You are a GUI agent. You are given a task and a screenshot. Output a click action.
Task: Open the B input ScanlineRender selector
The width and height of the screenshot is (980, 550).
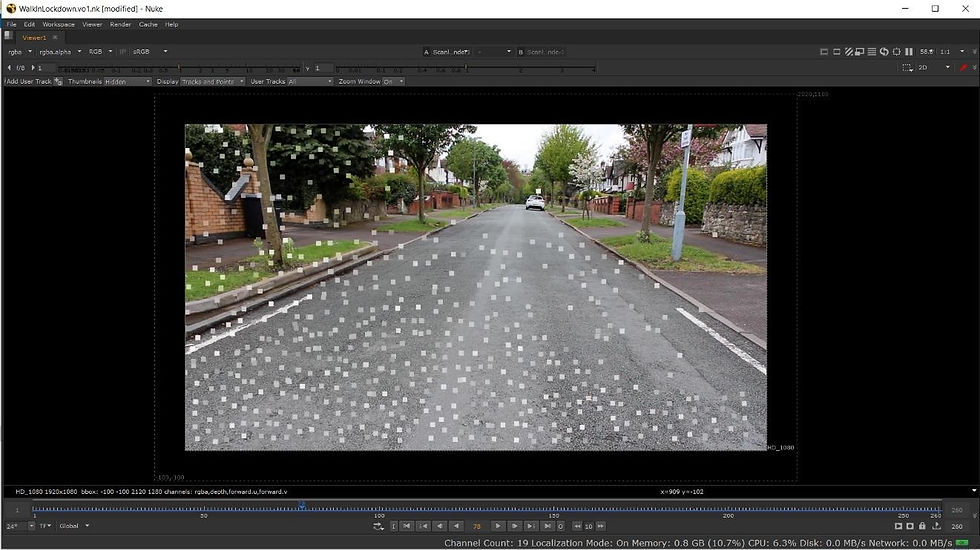click(541, 52)
